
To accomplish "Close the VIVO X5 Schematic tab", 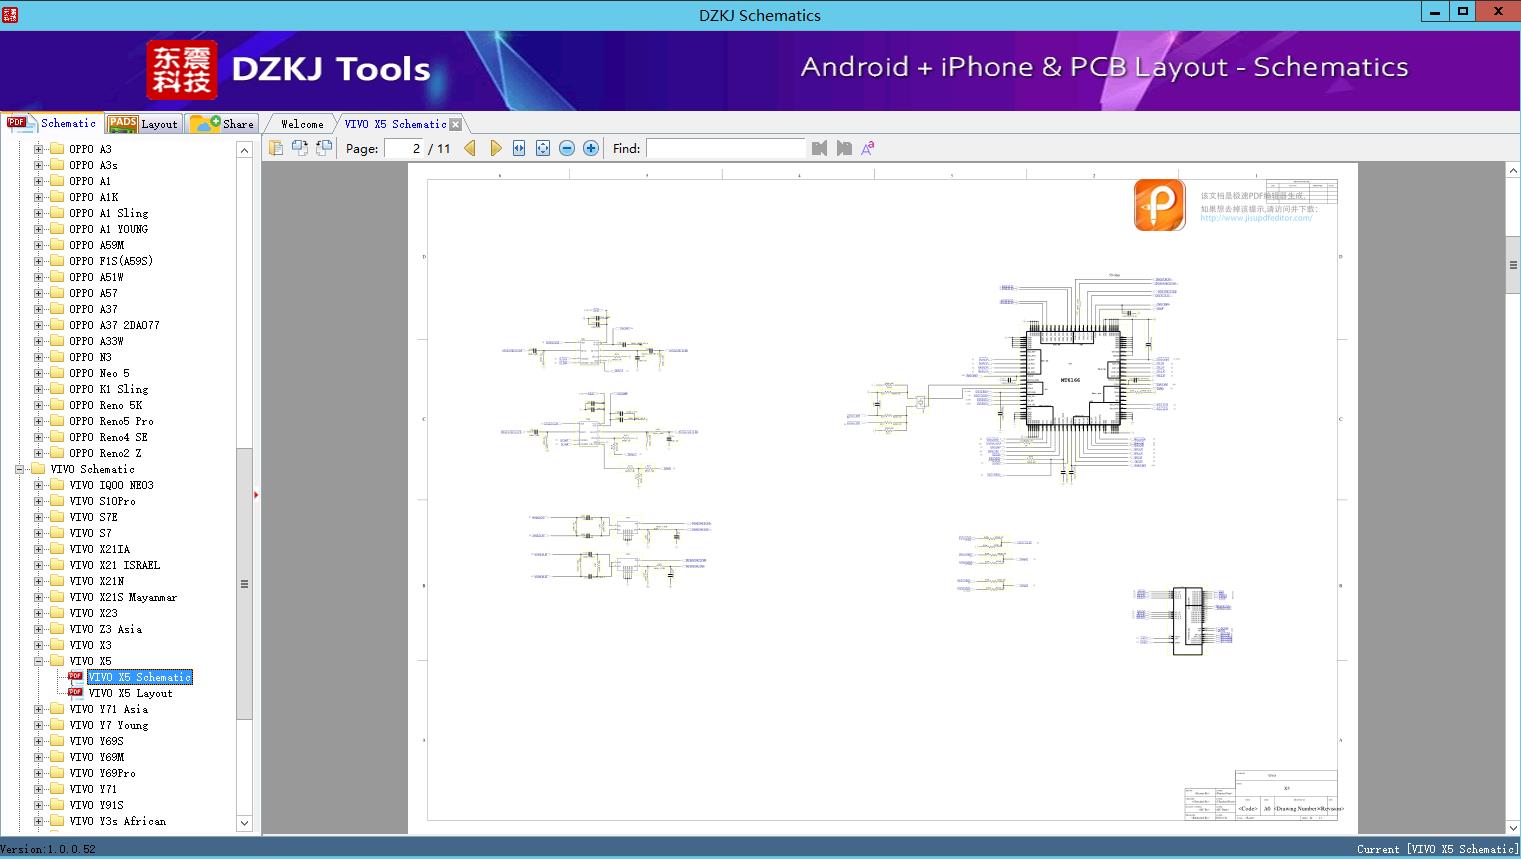I will click(456, 124).
